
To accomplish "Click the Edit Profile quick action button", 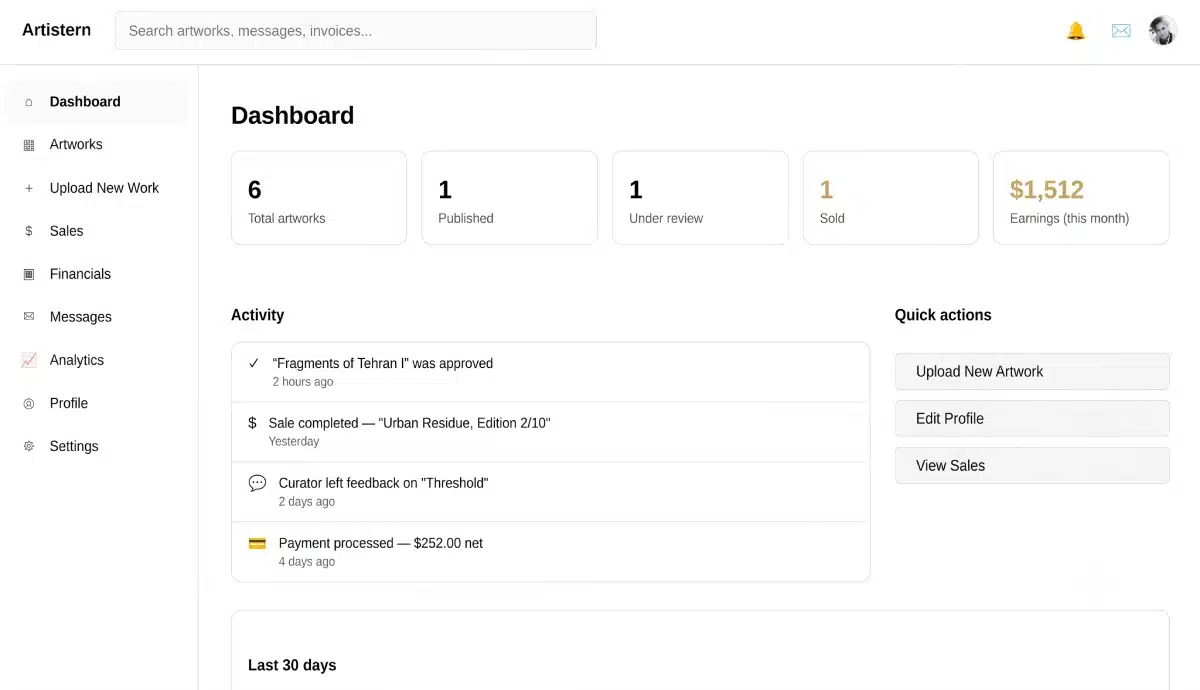I will coord(1032,418).
